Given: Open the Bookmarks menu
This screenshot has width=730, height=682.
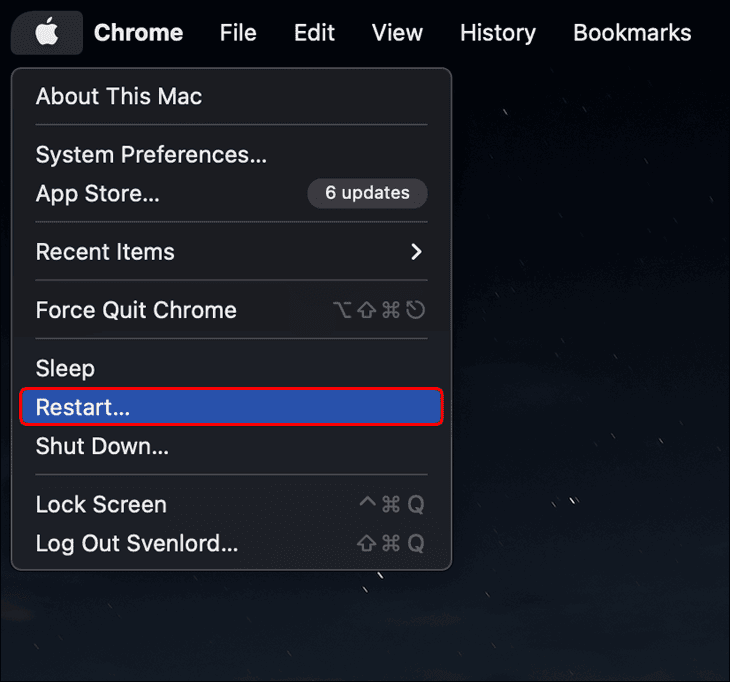Looking at the screenshot, I should pos(632,33).
